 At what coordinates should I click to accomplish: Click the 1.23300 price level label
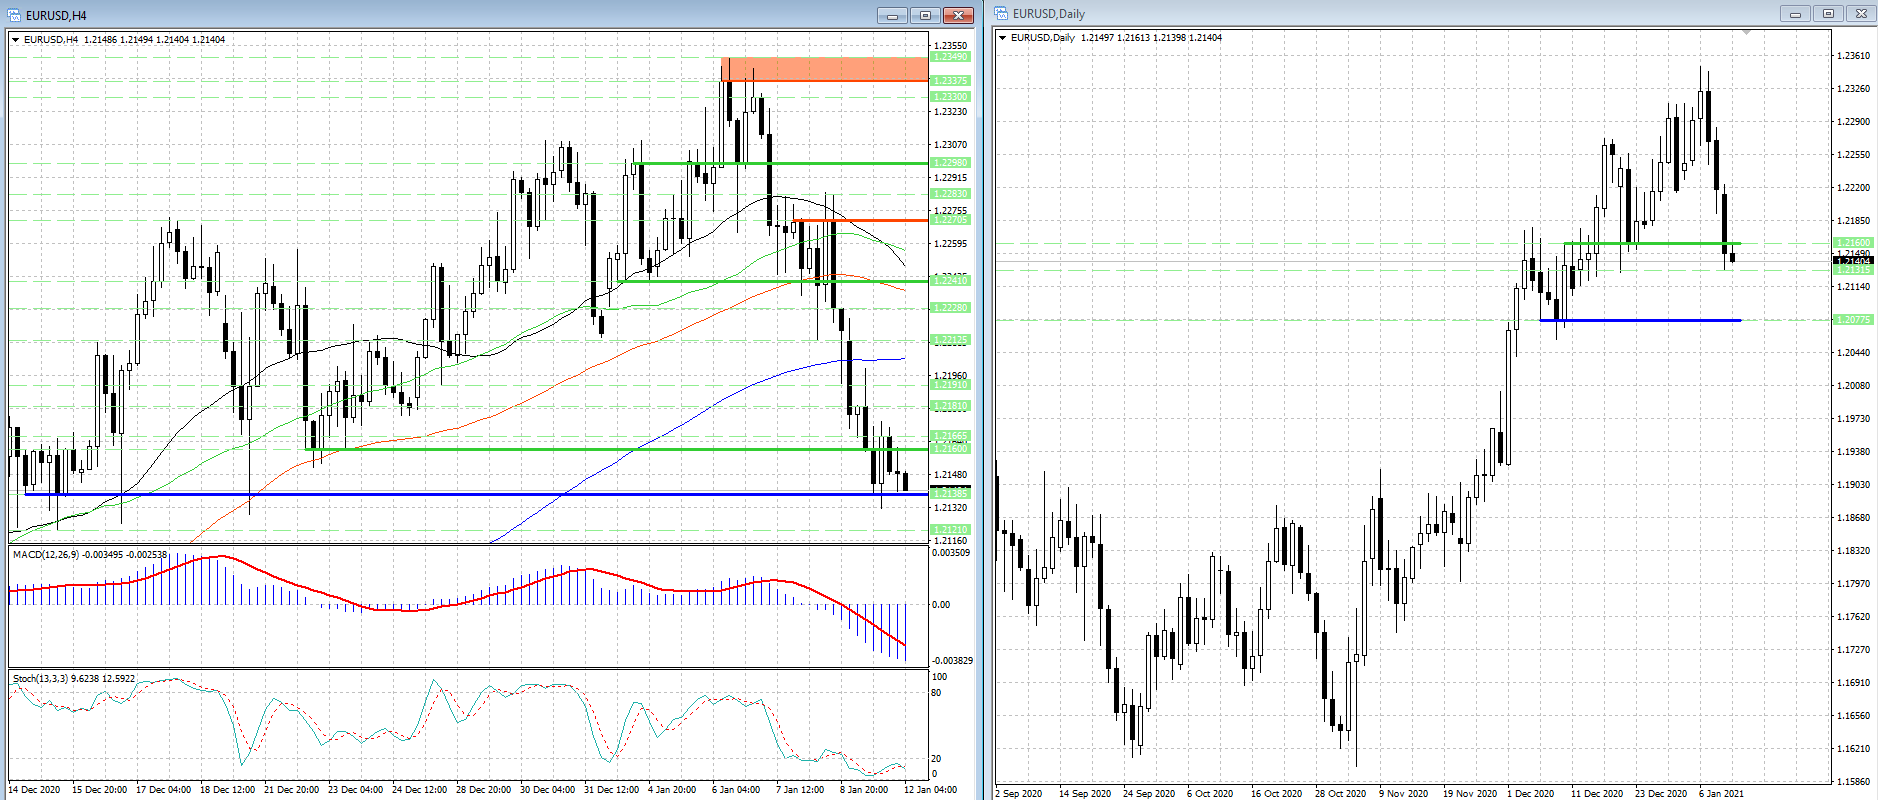(x=949, y=97)
